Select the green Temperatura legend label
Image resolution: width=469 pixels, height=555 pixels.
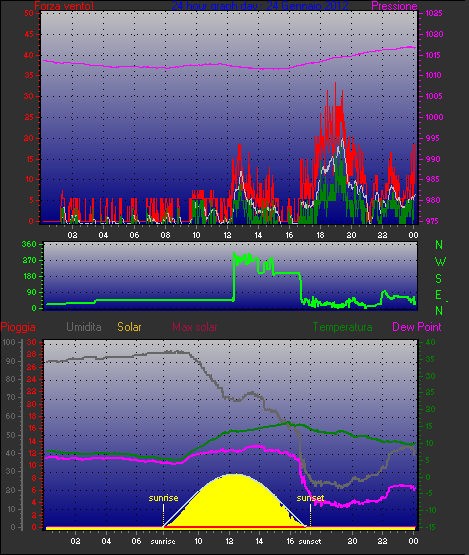click(342, 327)
